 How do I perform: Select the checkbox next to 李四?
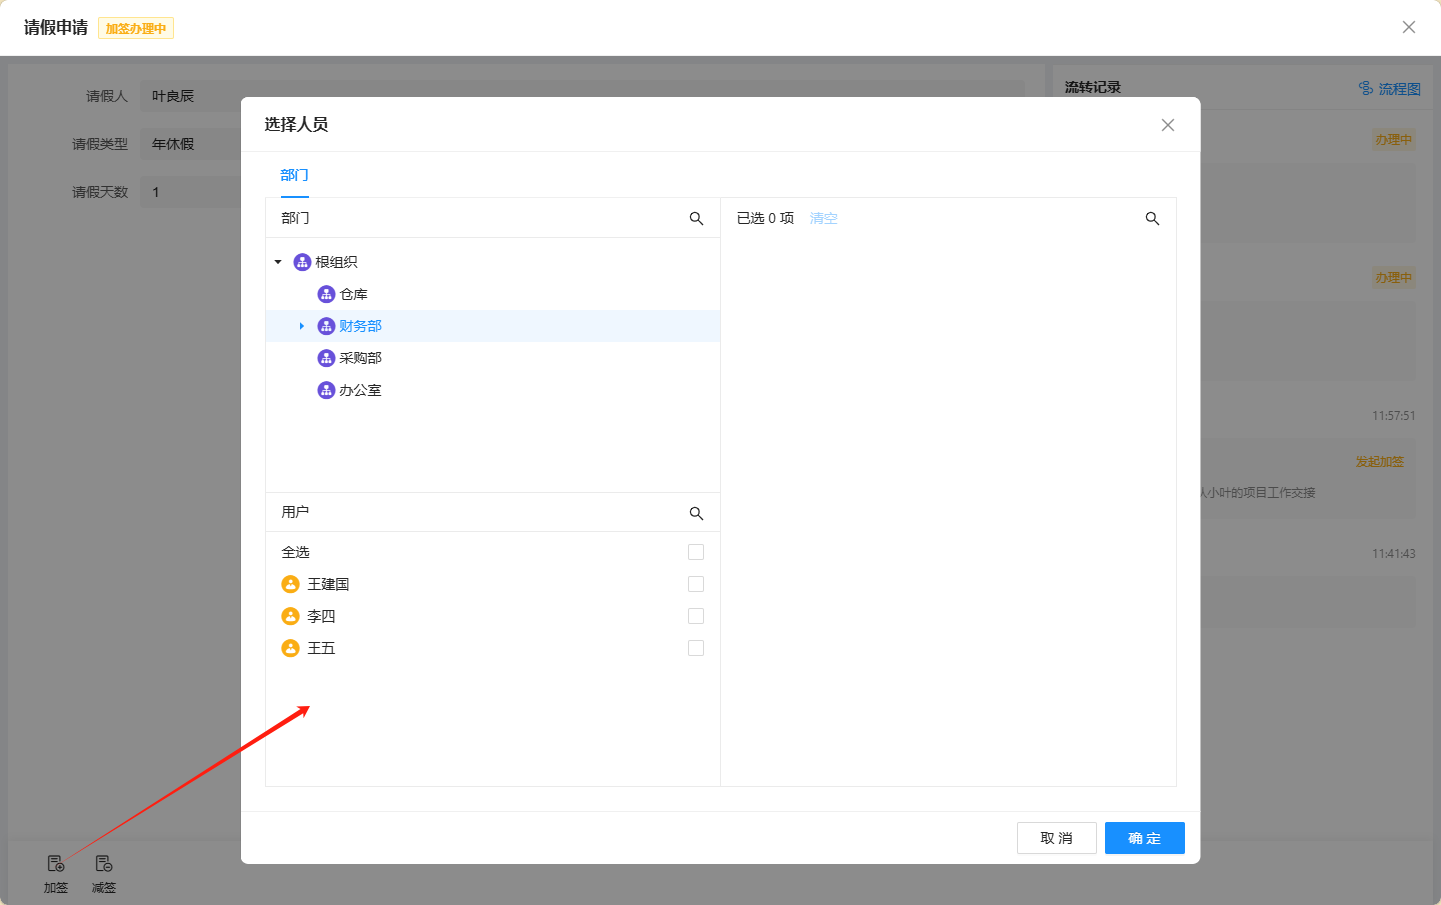(696, 616)
